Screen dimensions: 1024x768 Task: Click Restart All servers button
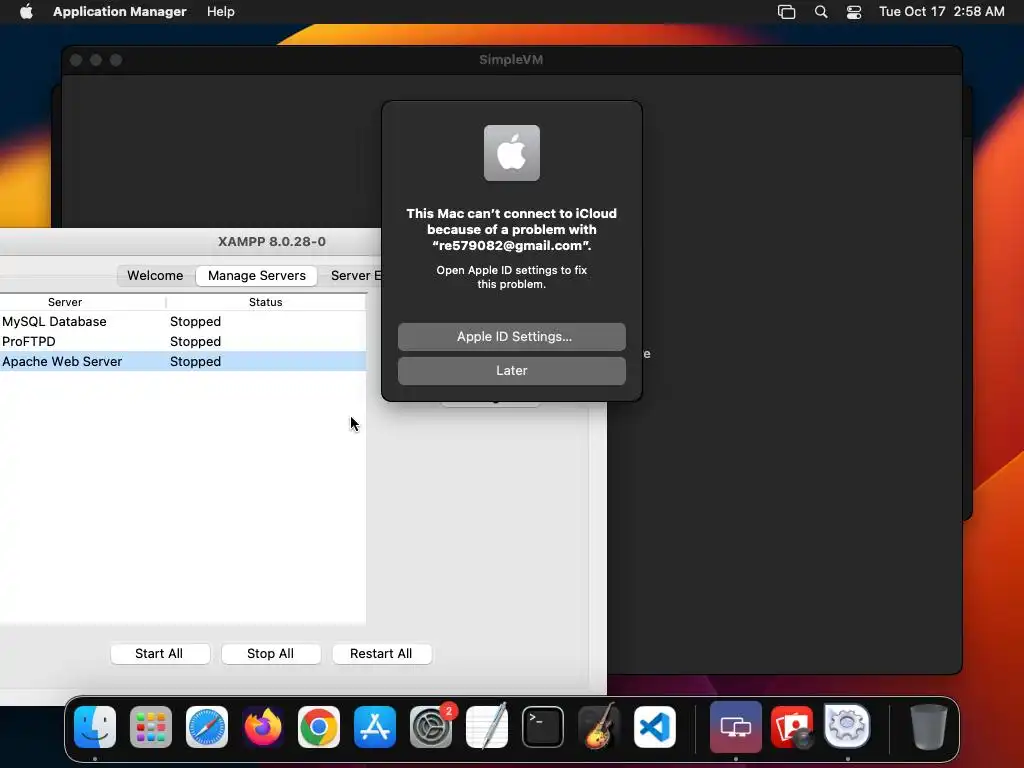tap(381, 654)
